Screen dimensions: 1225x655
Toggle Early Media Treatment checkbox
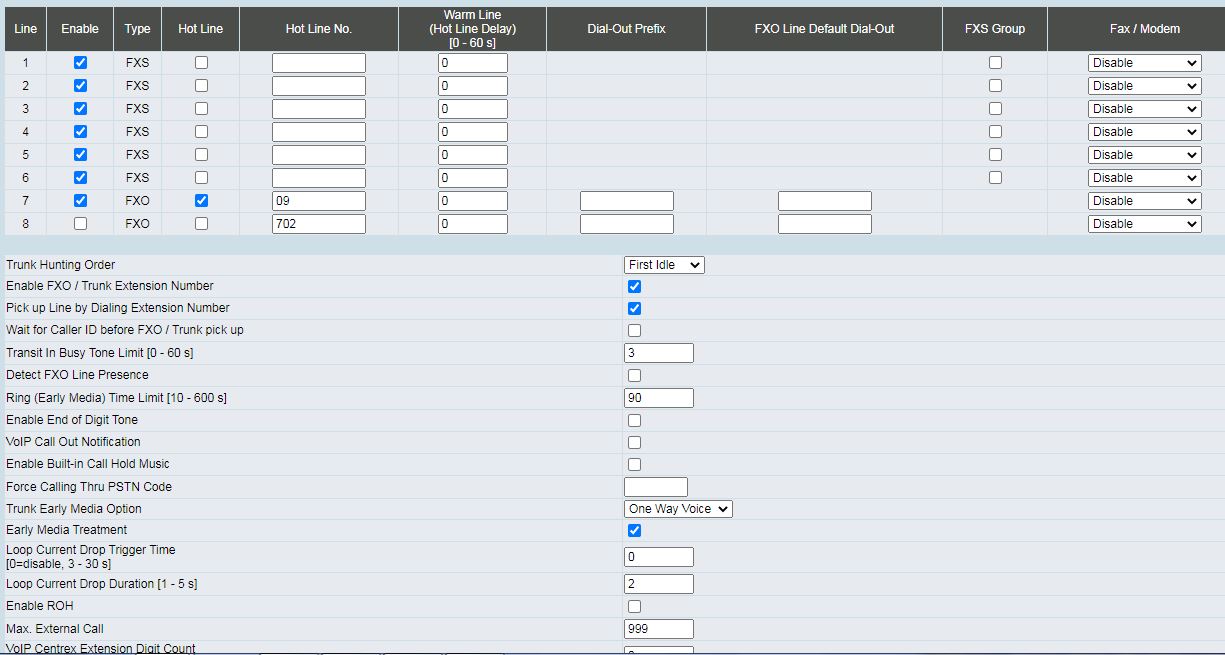(x=634, y=531)
